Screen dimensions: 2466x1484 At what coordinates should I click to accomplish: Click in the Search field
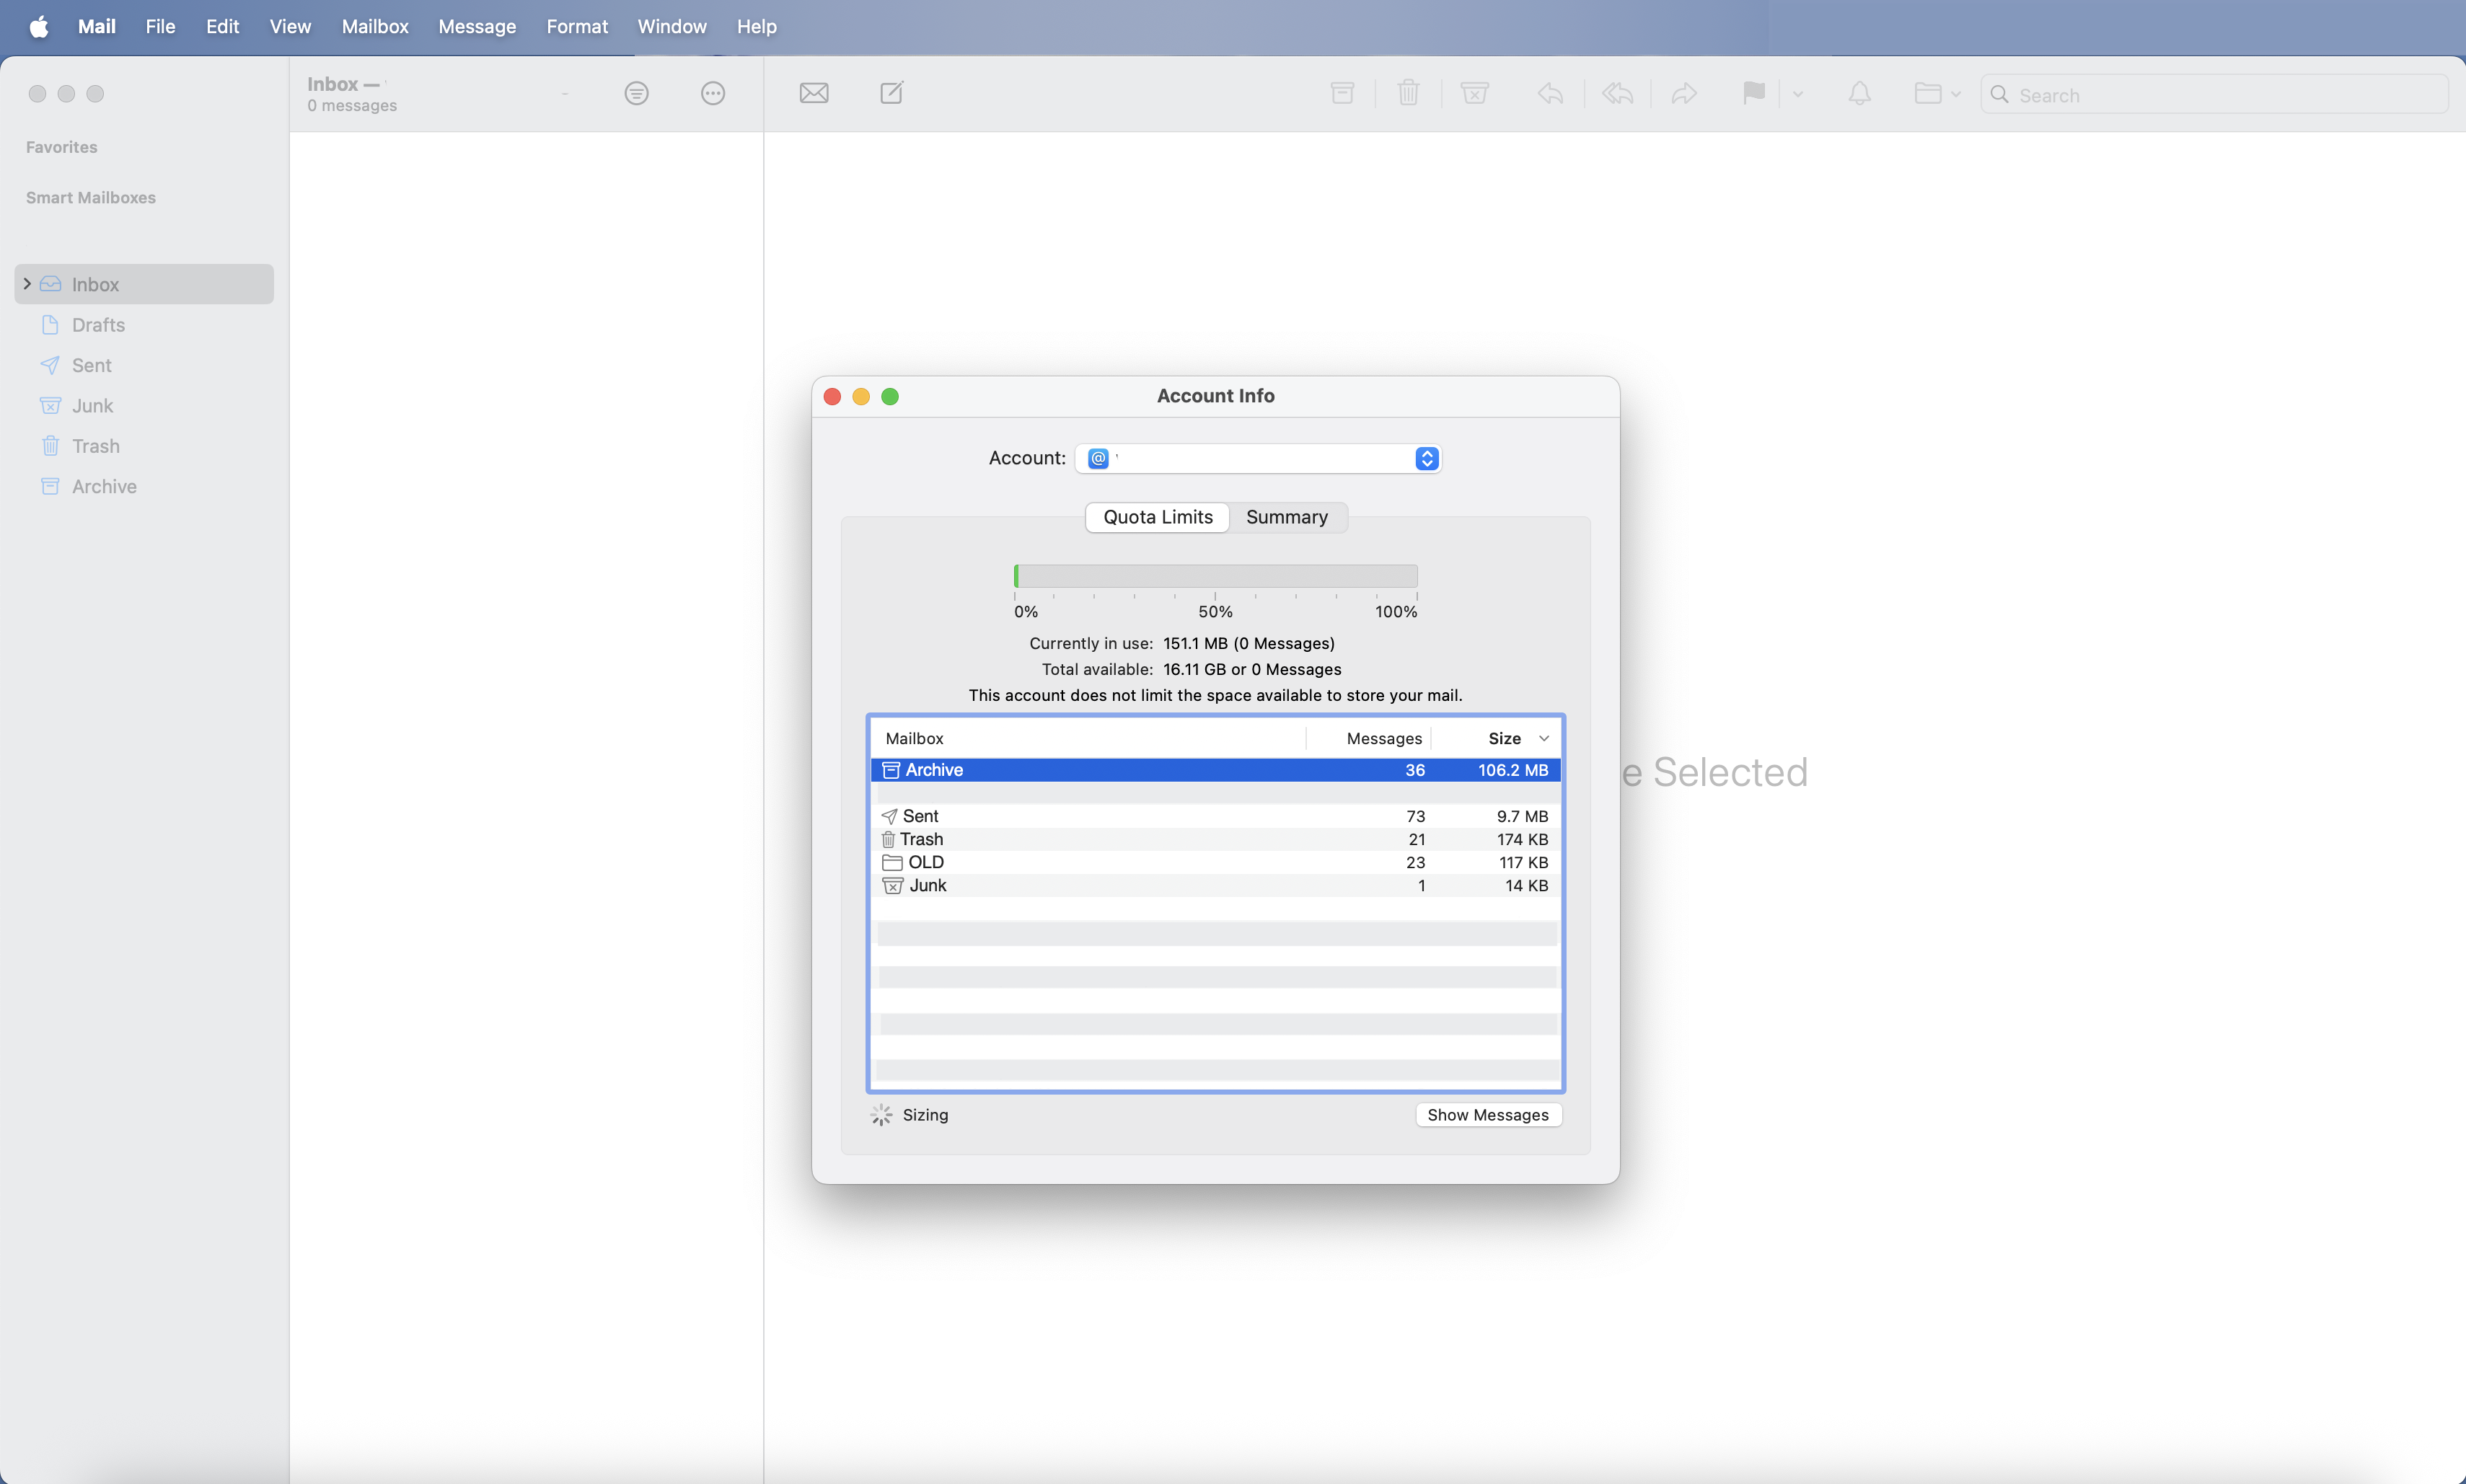[x=2214, y=94]
